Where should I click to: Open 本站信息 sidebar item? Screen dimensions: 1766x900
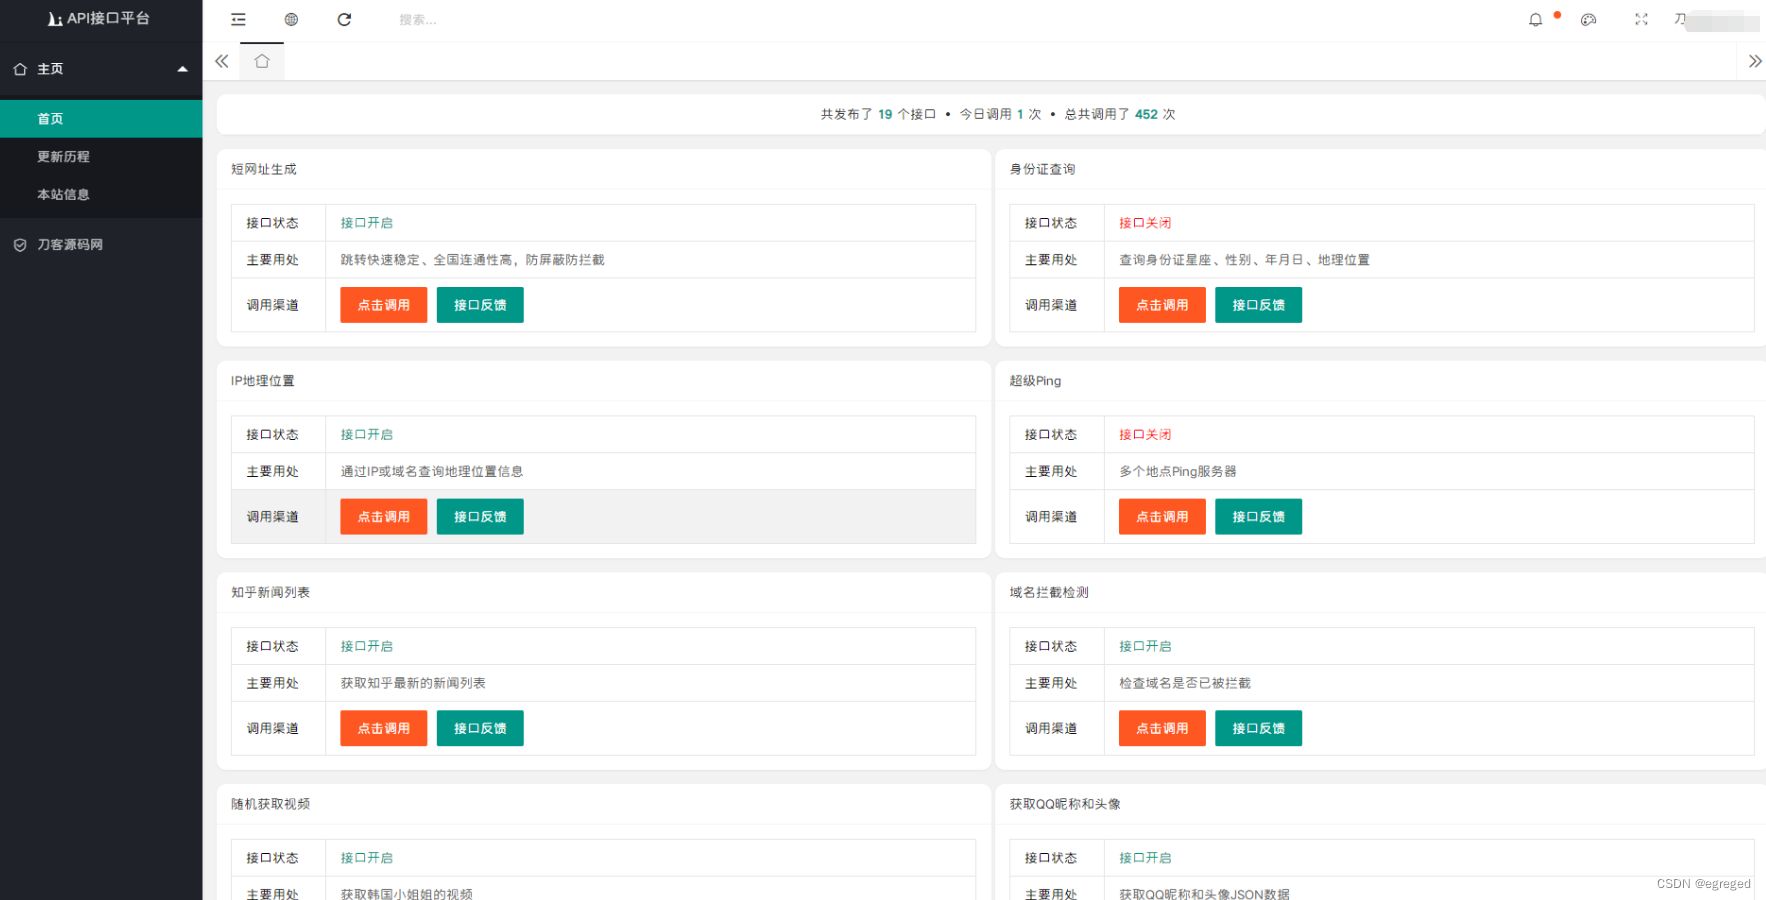coord(63,195)
